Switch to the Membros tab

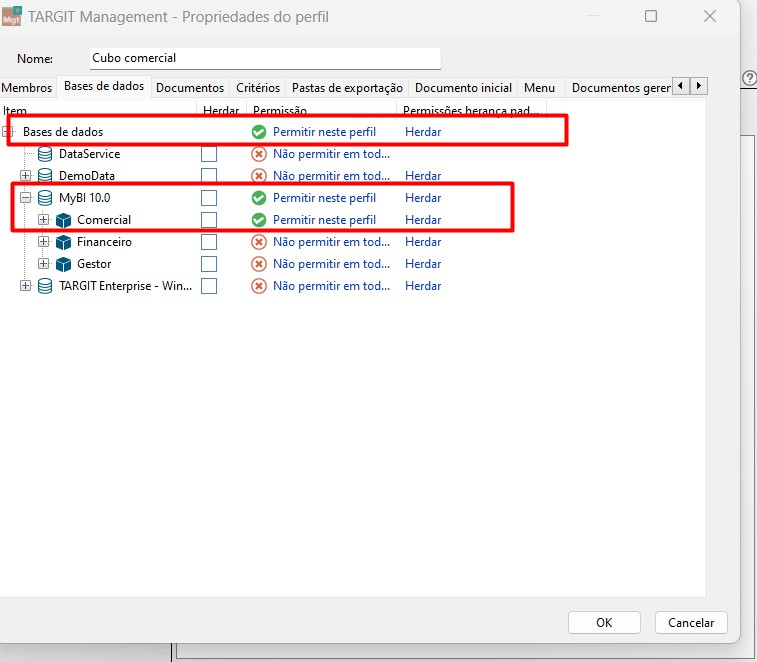click(27, 88)
